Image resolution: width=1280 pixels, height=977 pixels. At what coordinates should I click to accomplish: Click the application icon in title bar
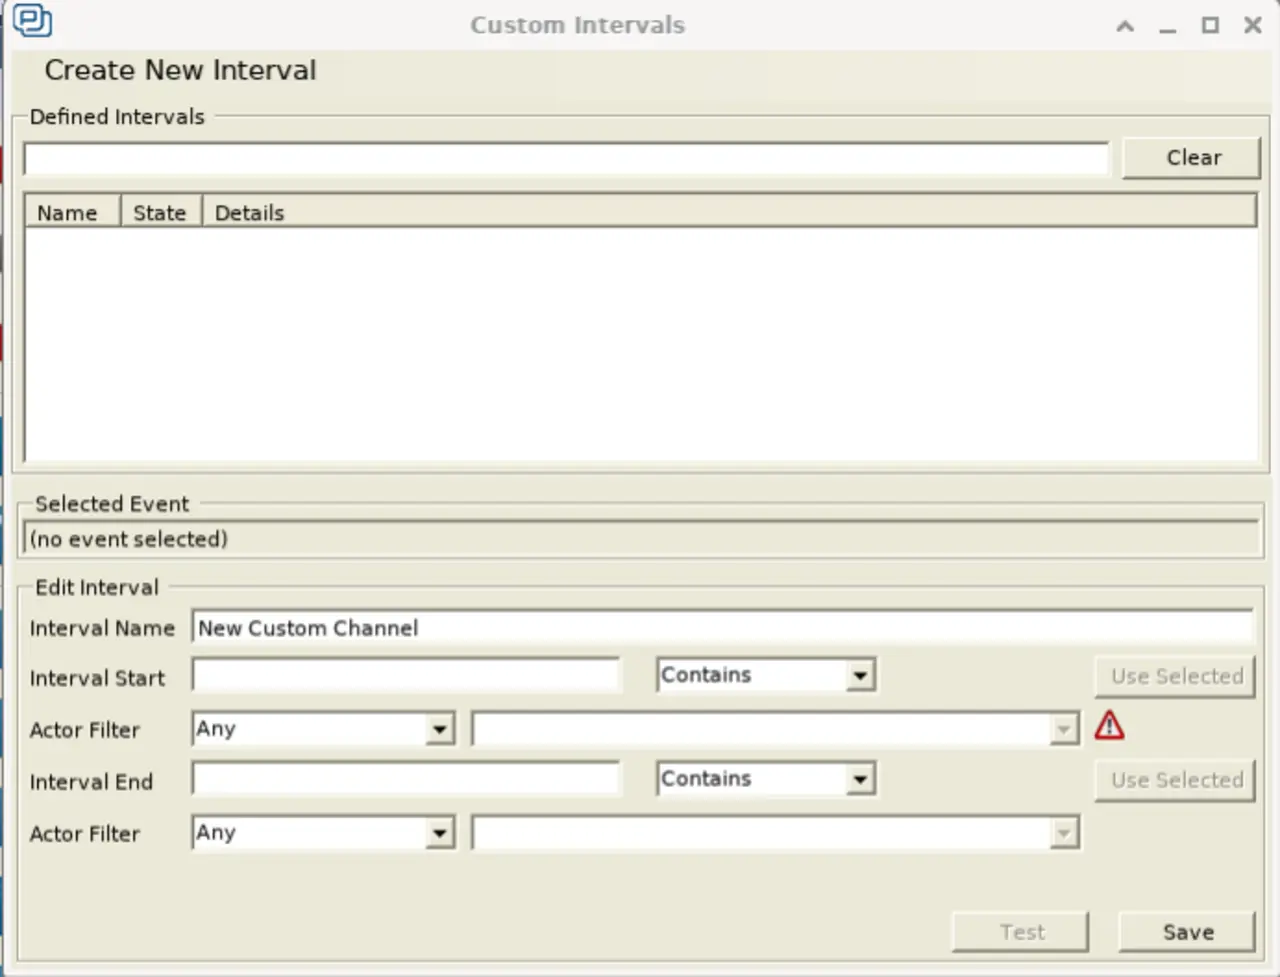coord(32,21)
